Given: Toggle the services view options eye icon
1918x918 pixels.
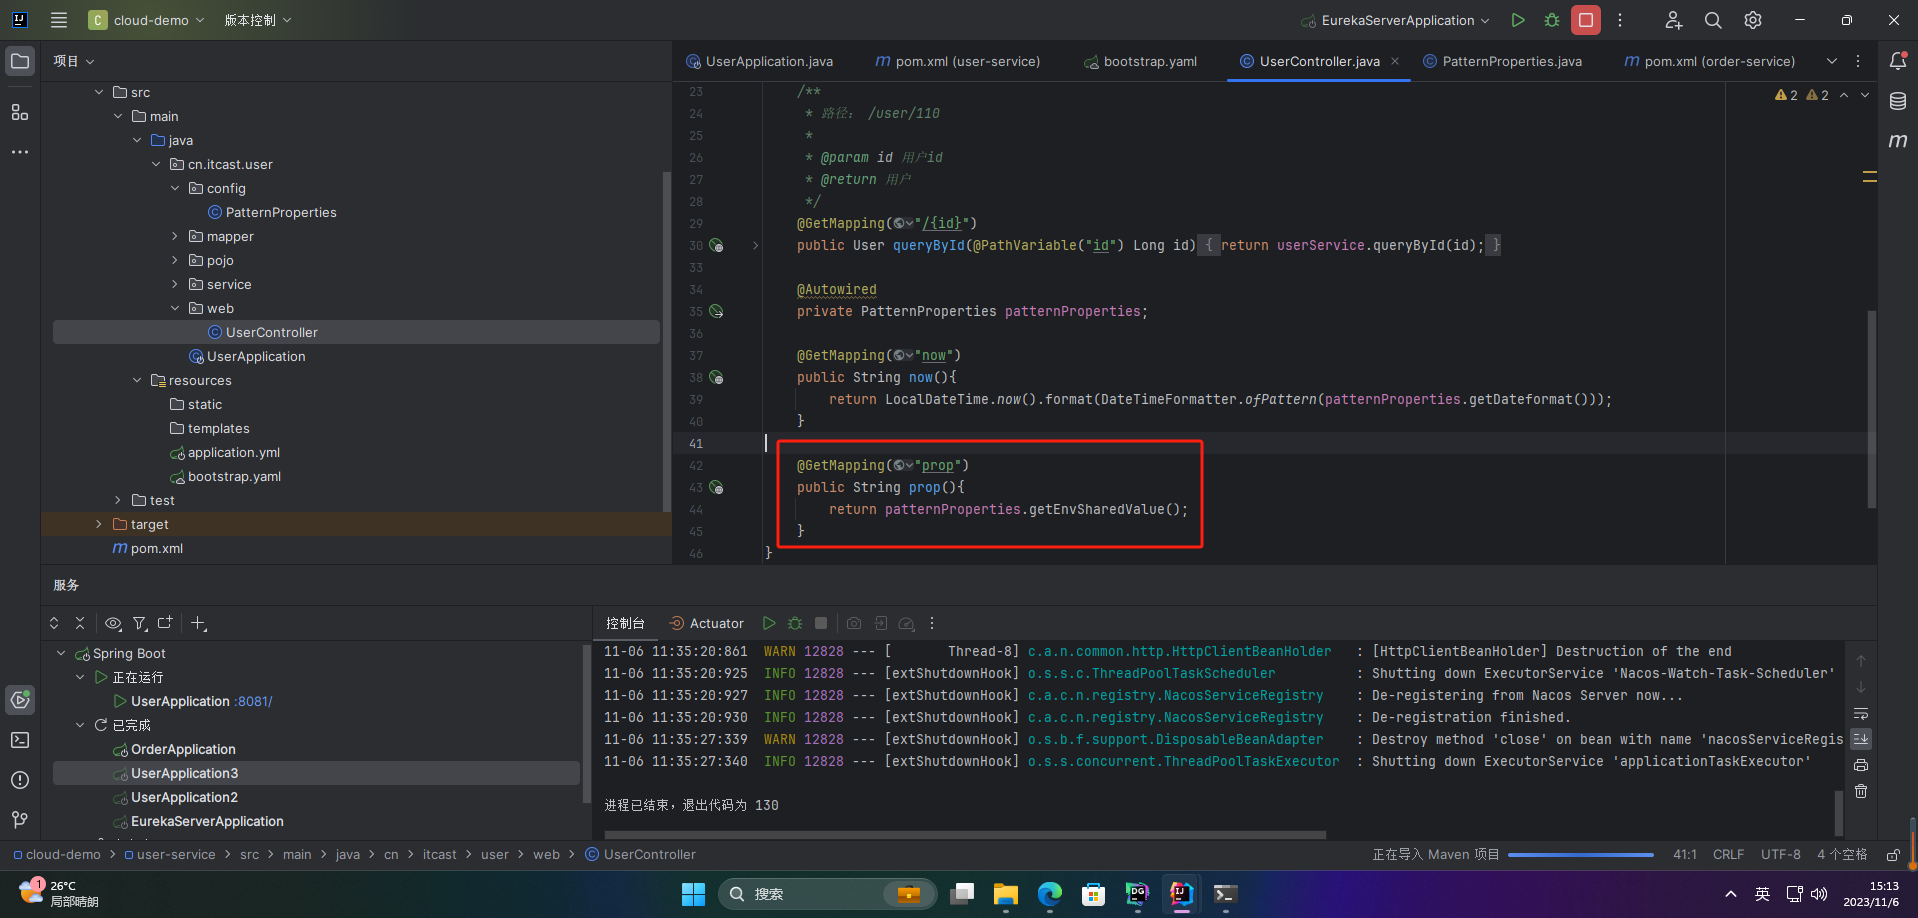Looking at the screenshot, I should pyautogui.click(x=113, y=623).
